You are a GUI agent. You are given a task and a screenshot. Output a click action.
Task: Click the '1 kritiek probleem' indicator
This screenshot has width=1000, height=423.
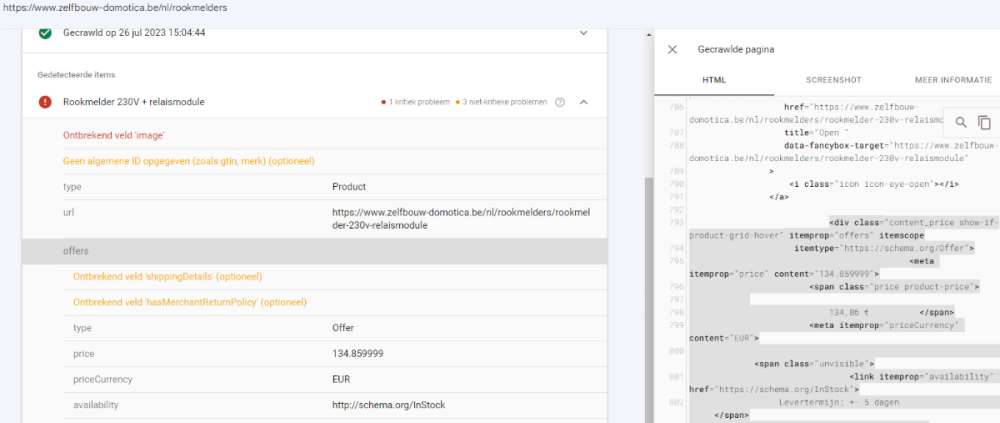[416, 102]
